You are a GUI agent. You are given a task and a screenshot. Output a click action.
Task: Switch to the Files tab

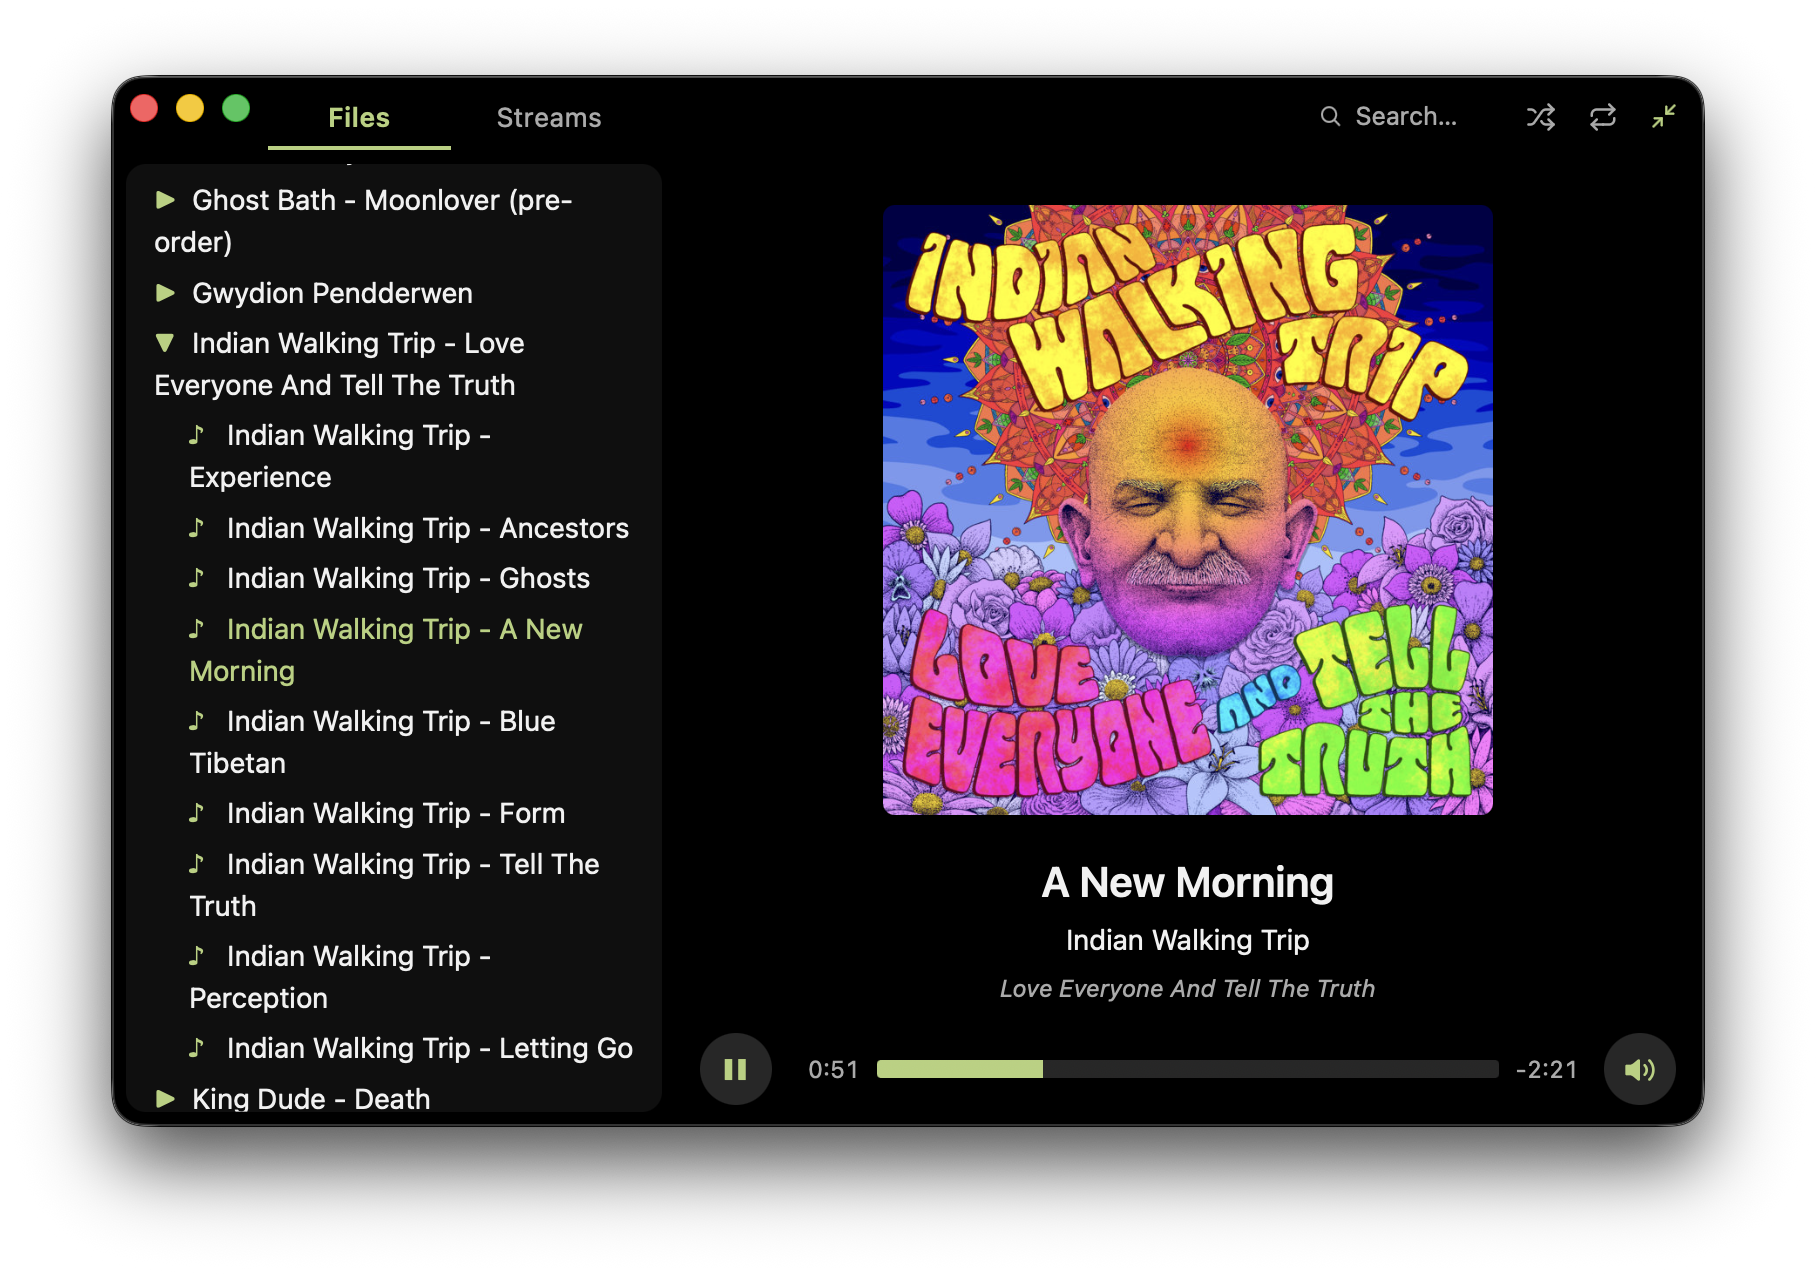pyautogui.click(x=359, y=118)
